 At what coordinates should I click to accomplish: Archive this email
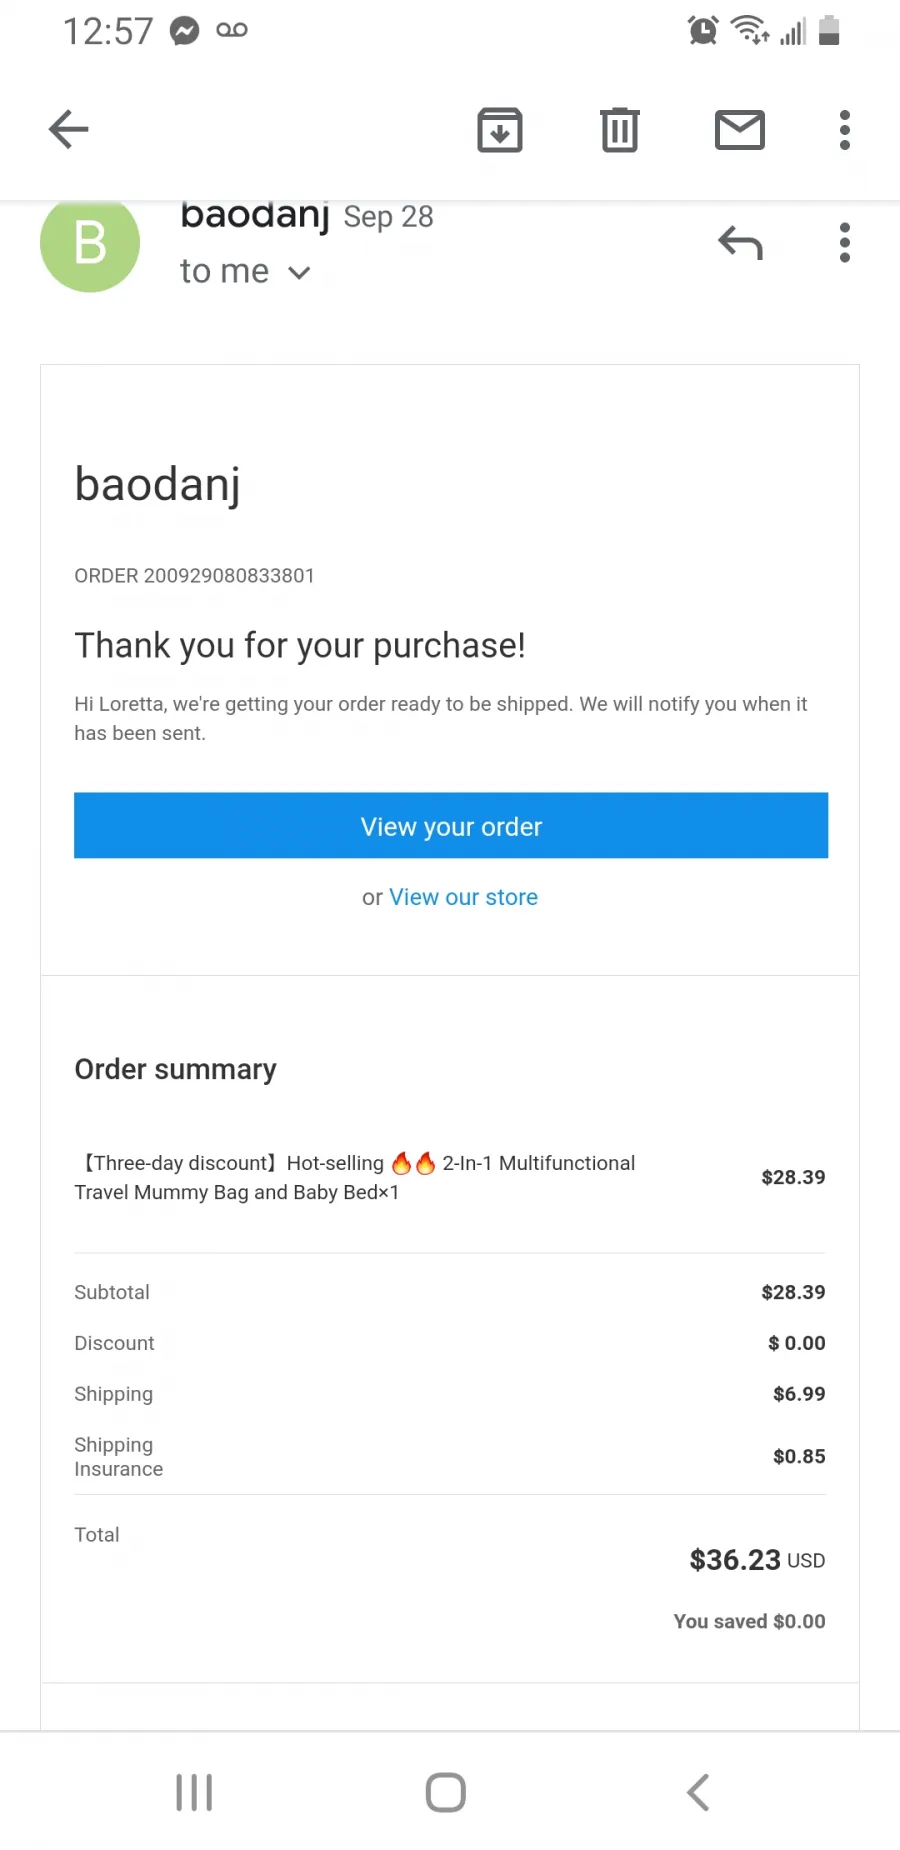pos(500,130)
